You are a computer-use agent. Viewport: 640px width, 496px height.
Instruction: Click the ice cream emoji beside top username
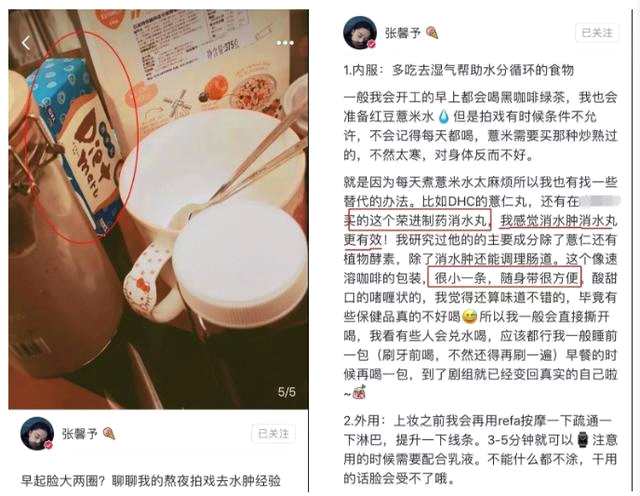(431, 33)
